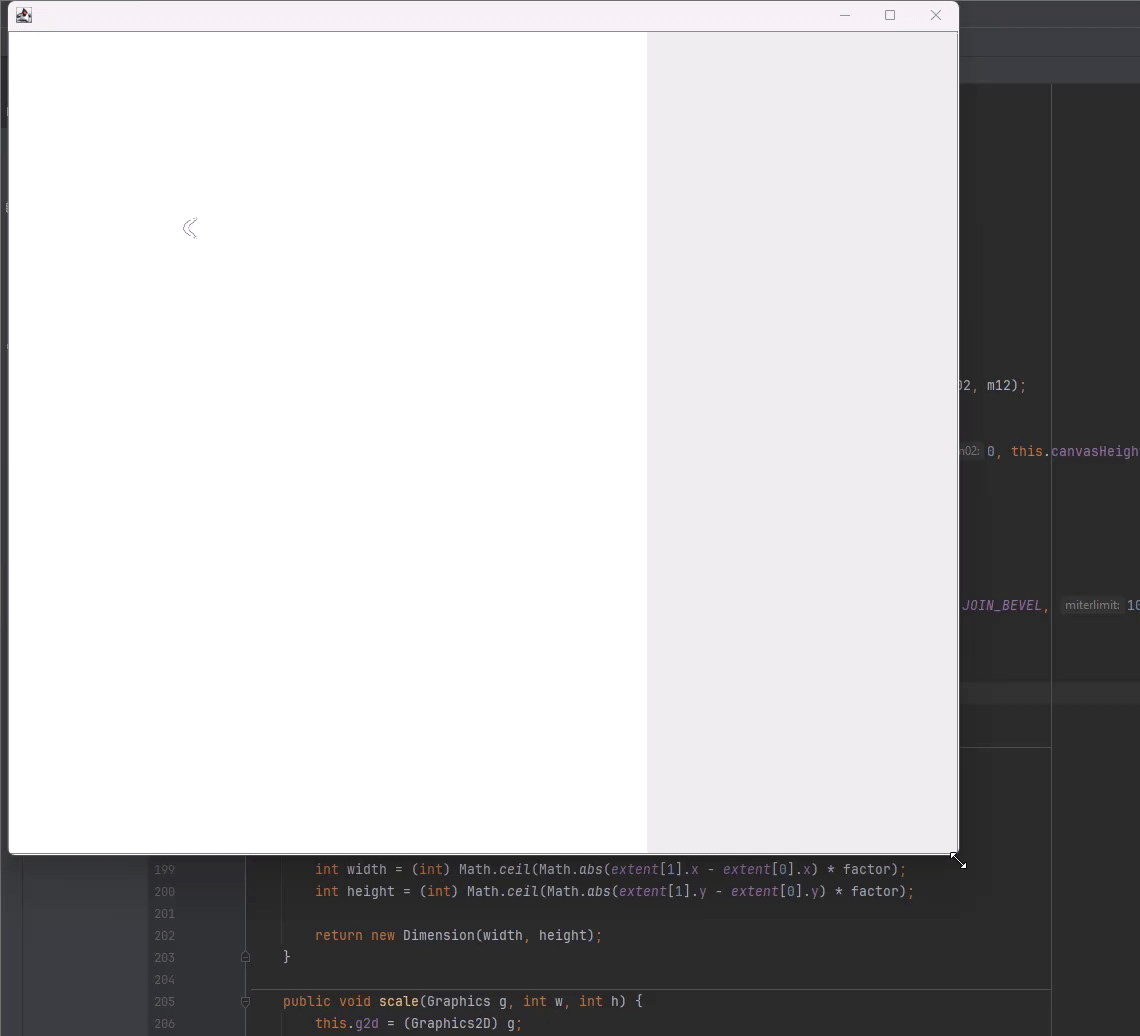Collapse the scale method fold at line 205
The width and height of the screenshot is (1140, 1036).
245,1001
